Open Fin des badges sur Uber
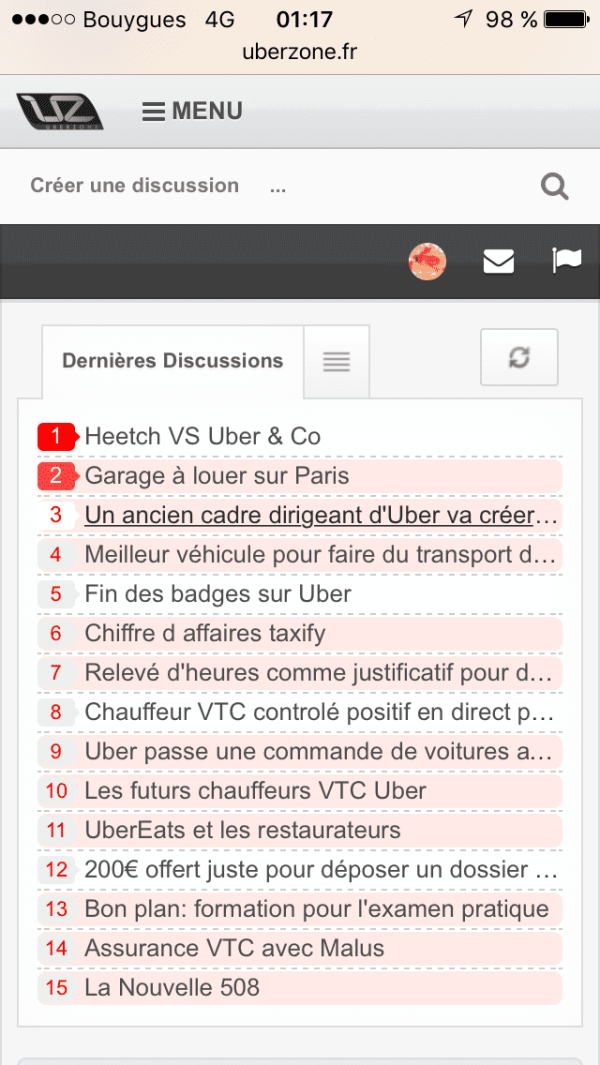Image resolution: width=600 pixels, height=1065 pixels. pyautogui.click(x=218, y=594)
